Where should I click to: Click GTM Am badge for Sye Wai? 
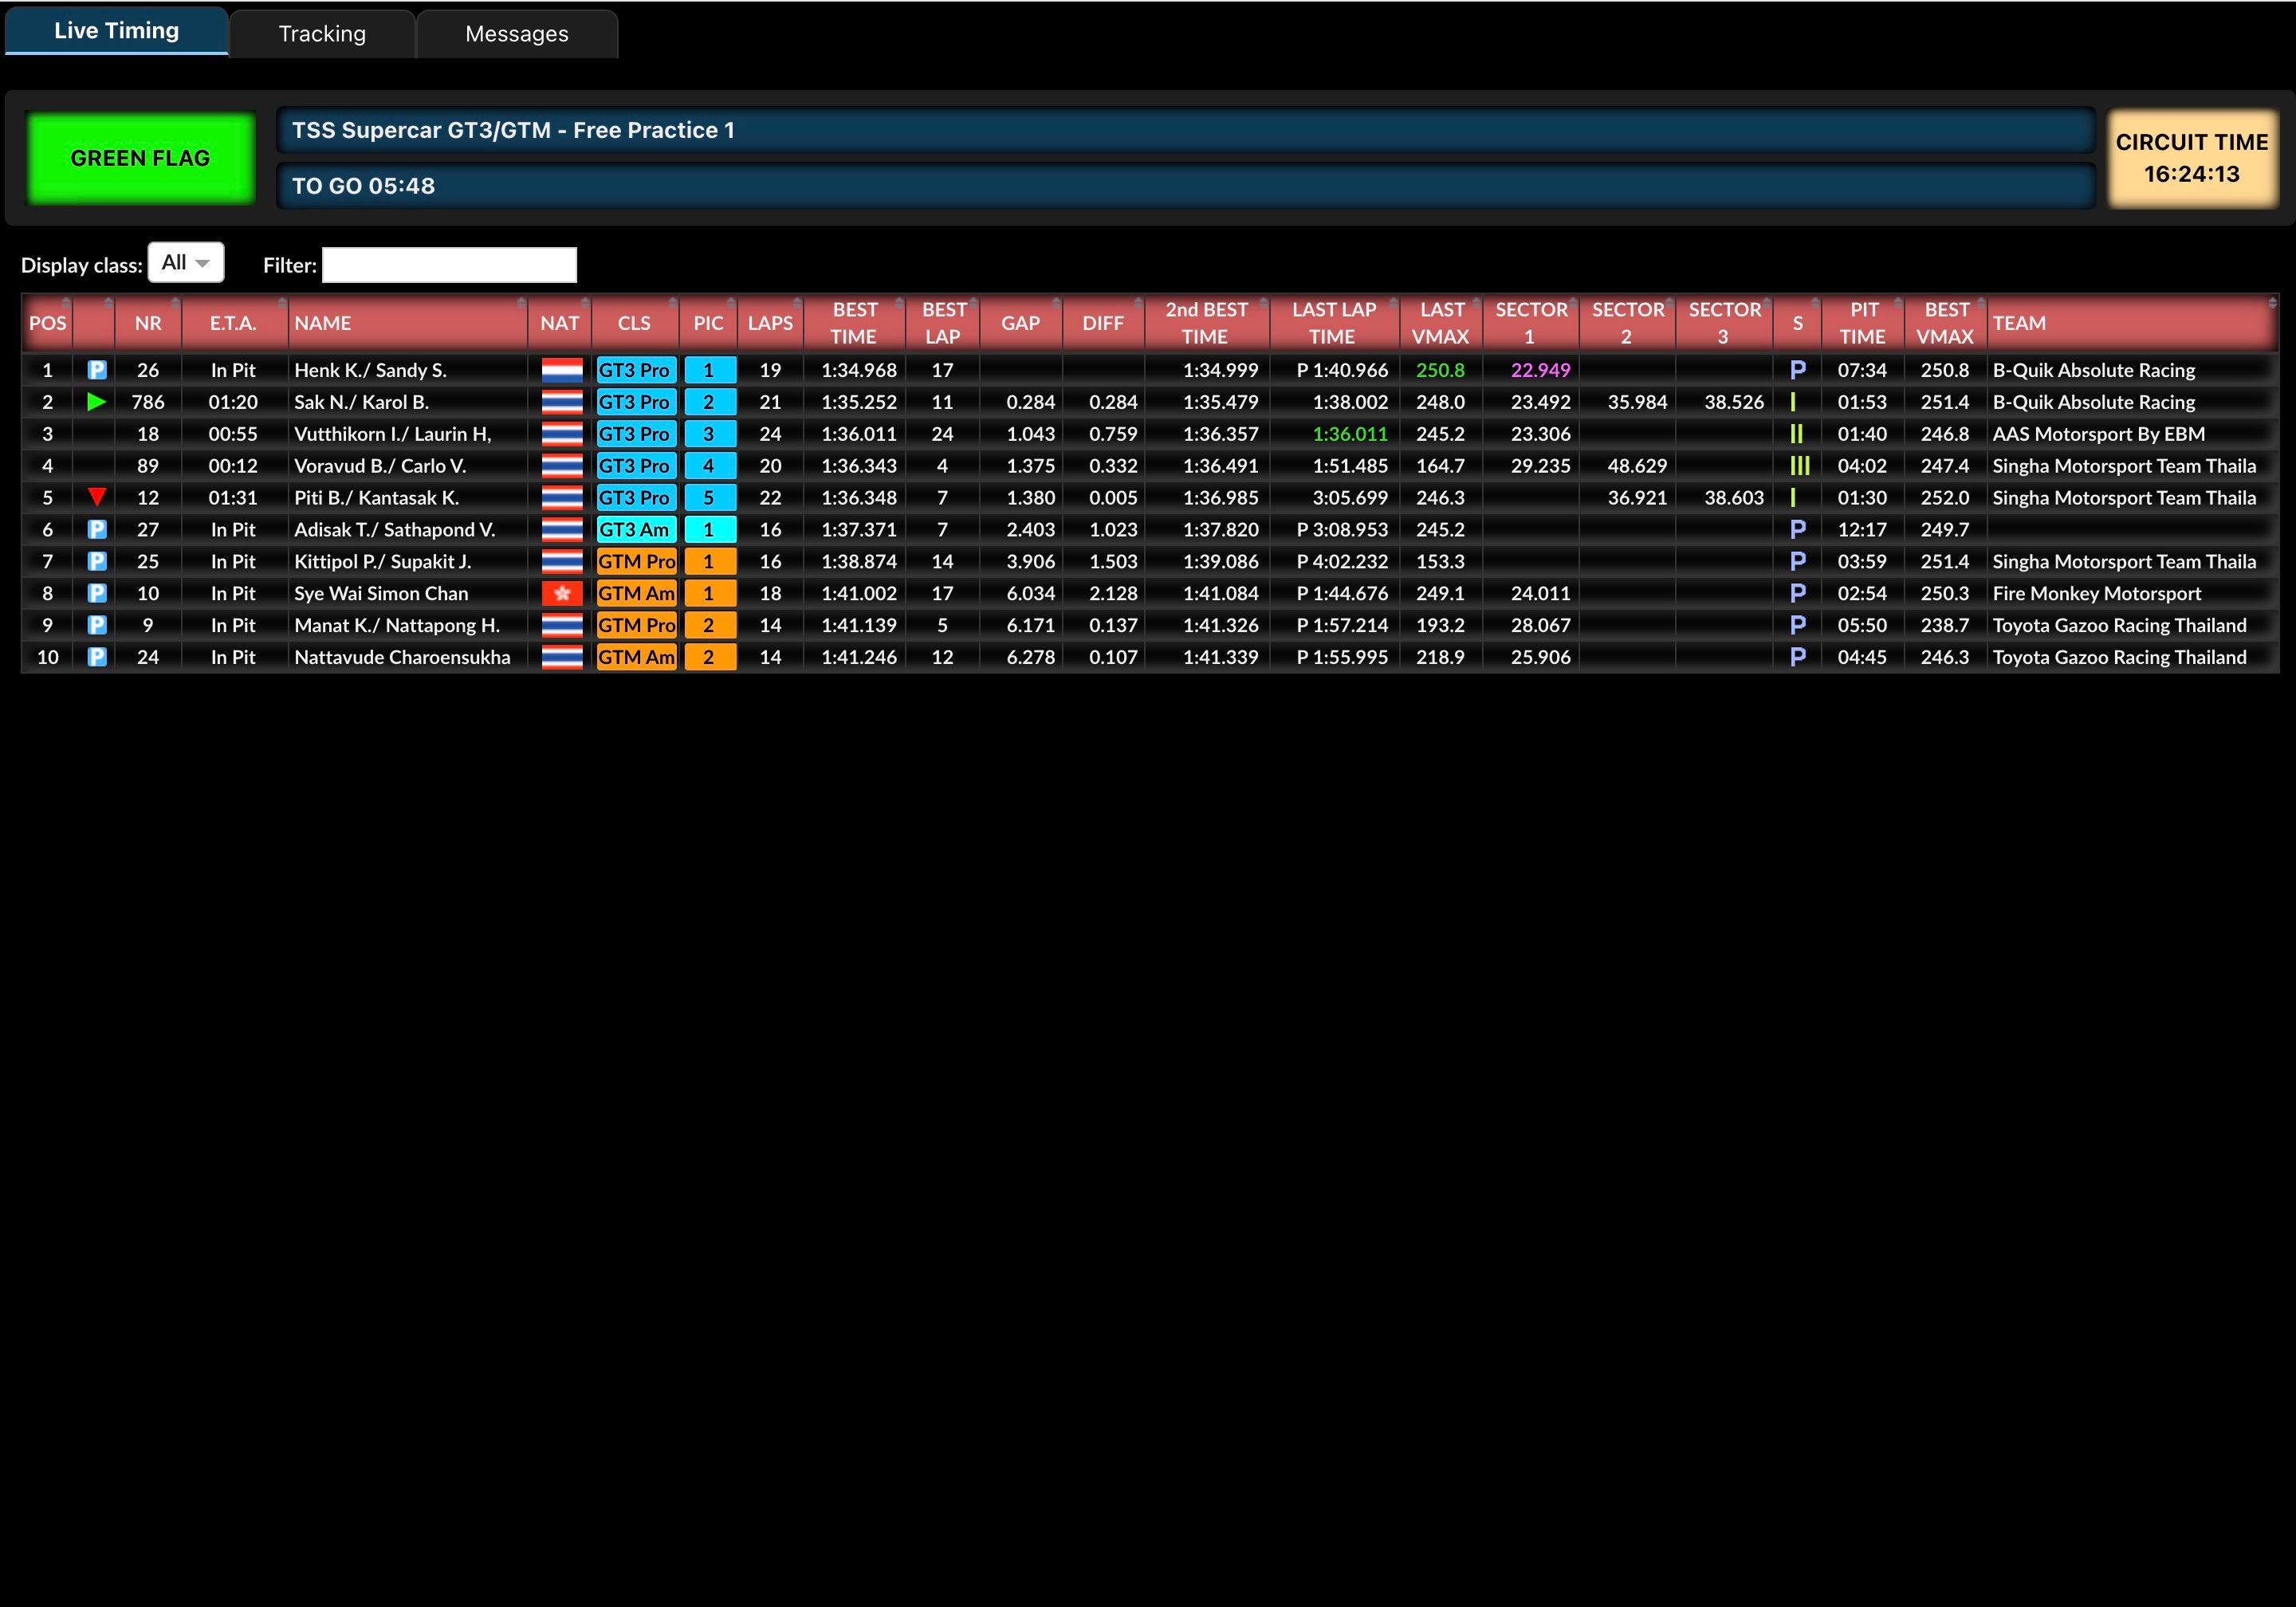coord(636,593)
